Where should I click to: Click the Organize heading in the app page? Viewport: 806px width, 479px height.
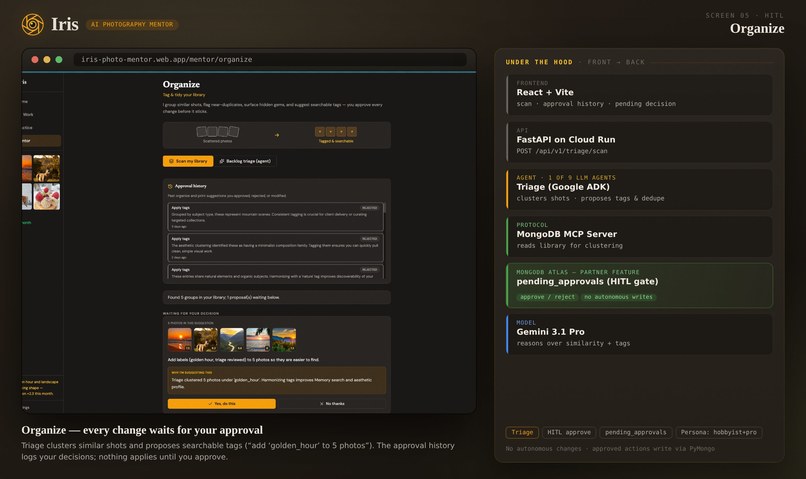[181, 84]
